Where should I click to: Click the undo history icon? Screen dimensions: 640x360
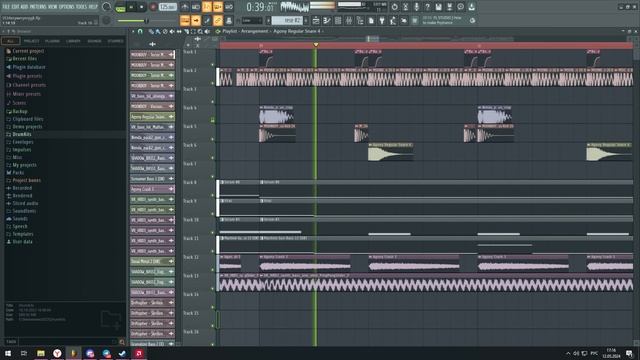[x=394, y=7]
